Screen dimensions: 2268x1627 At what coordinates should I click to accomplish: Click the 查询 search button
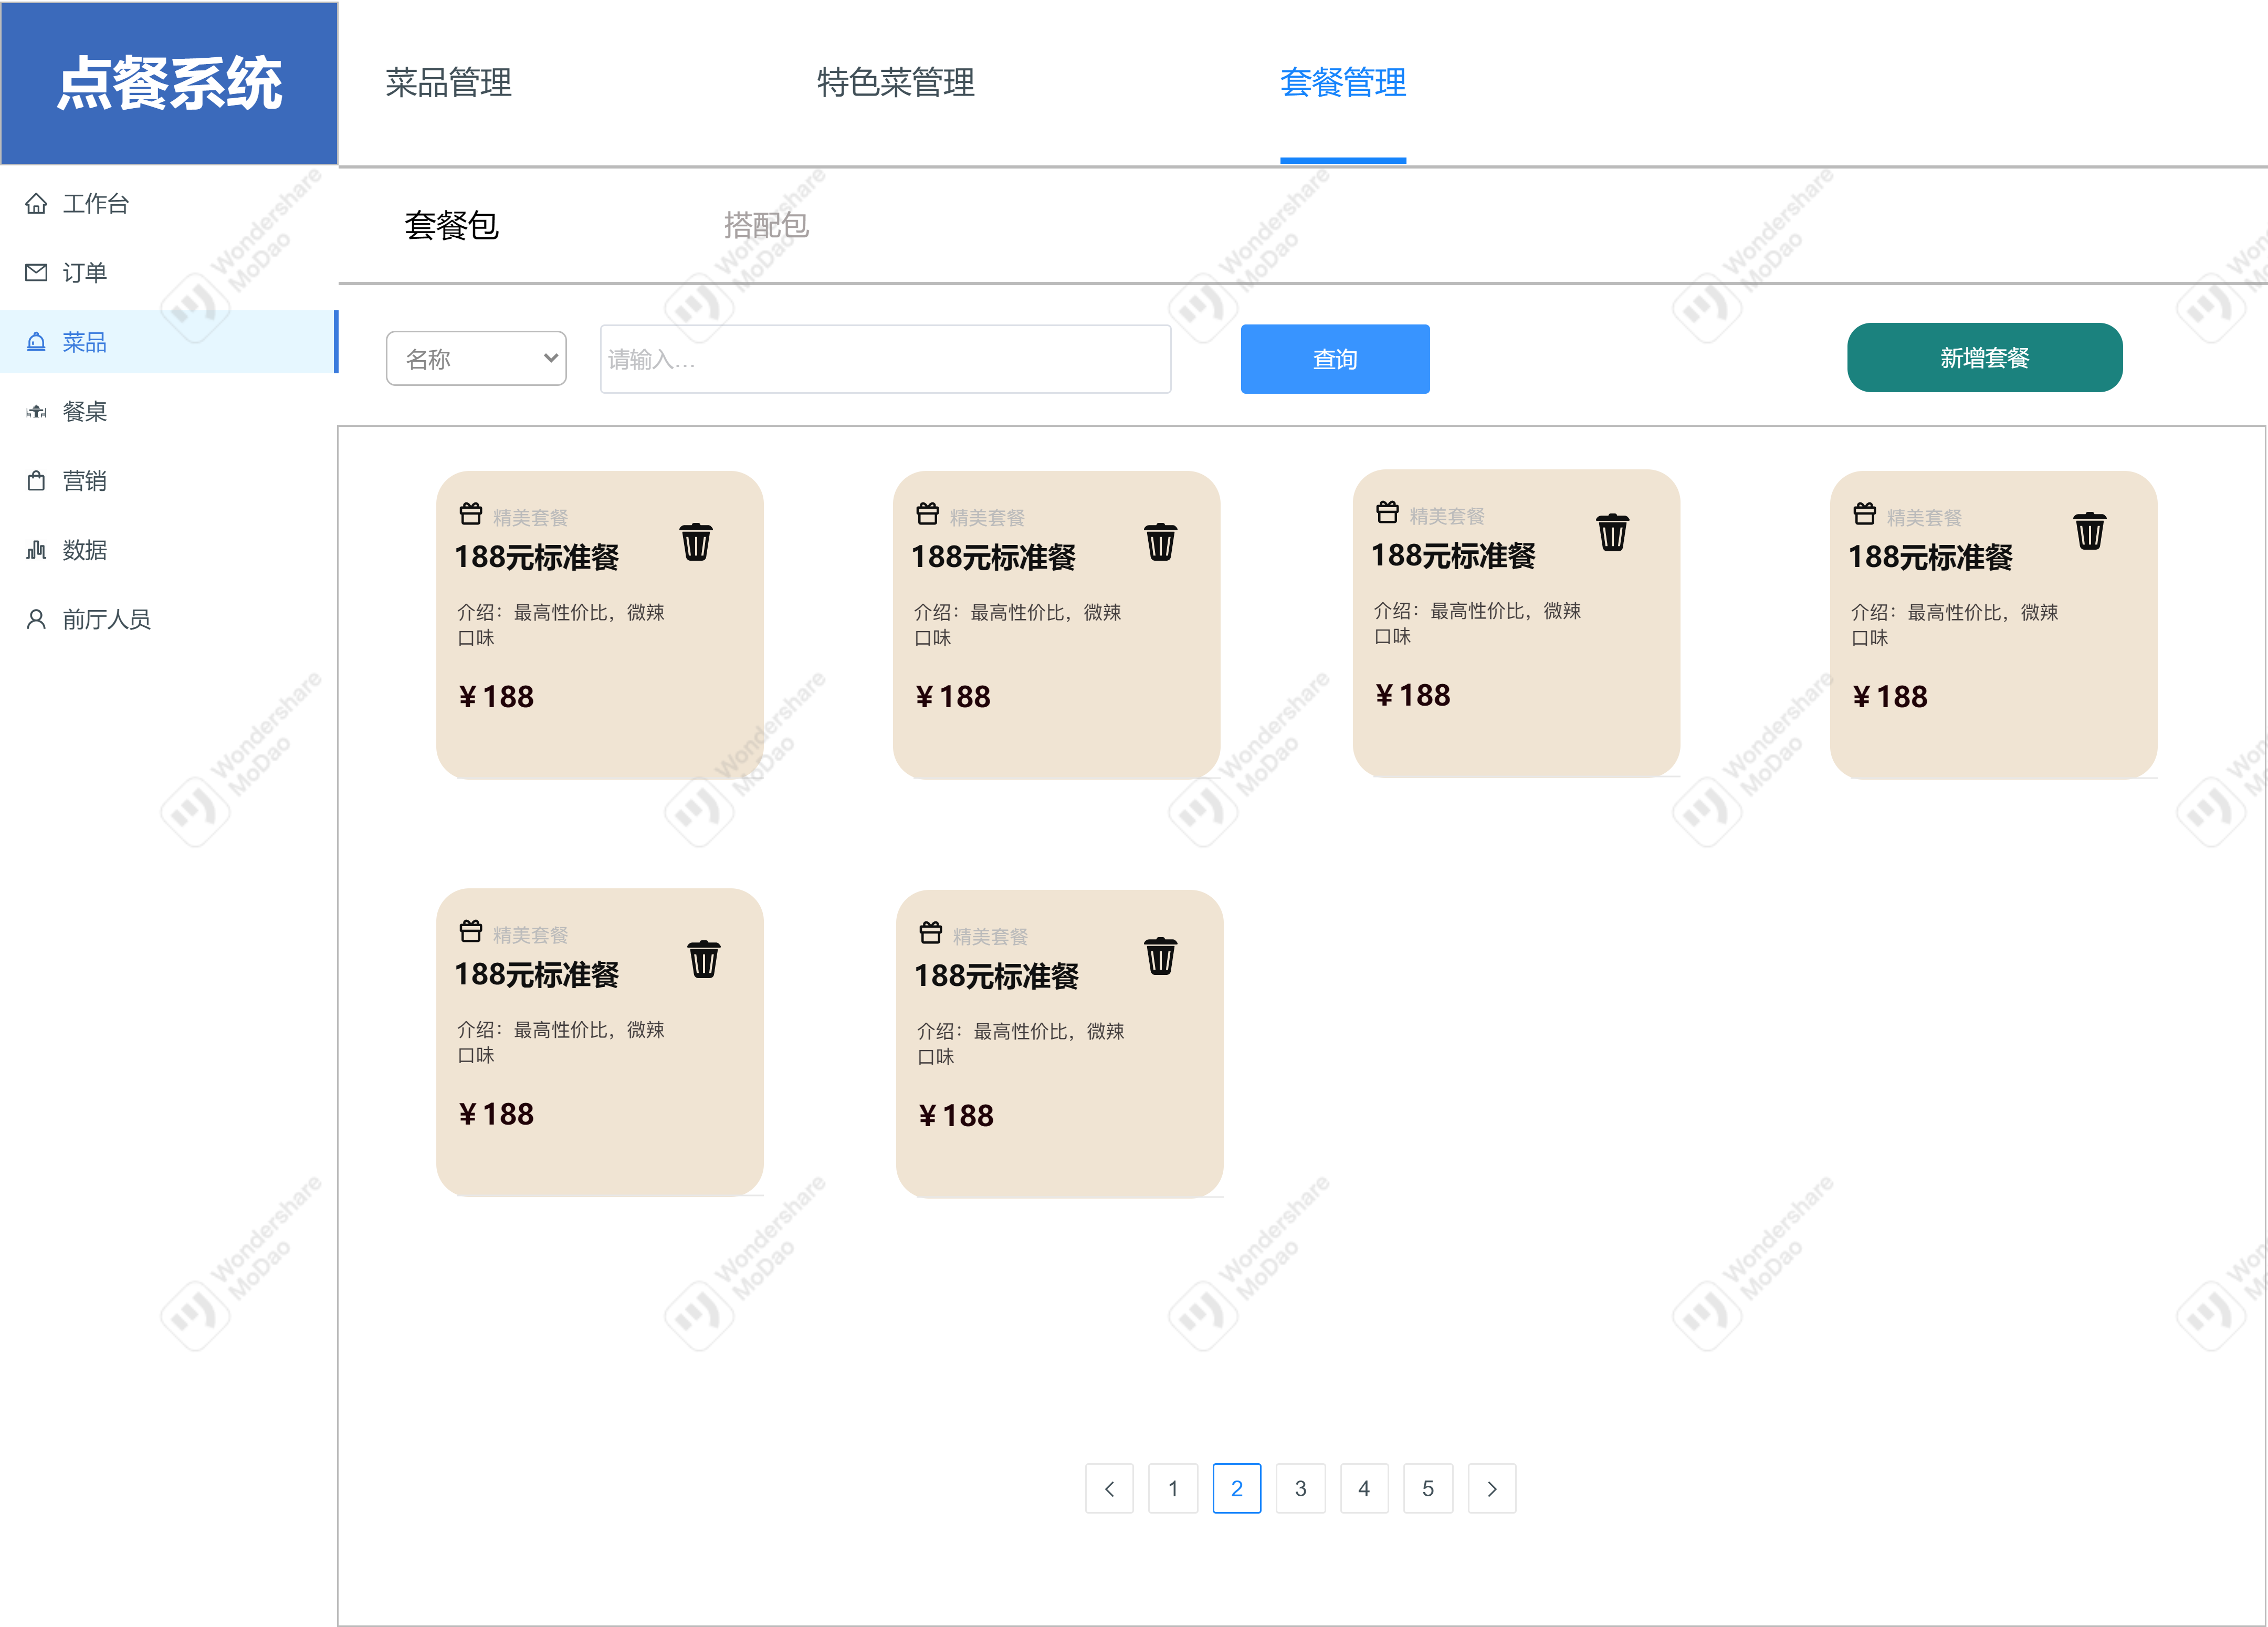tap(1335, 359)
